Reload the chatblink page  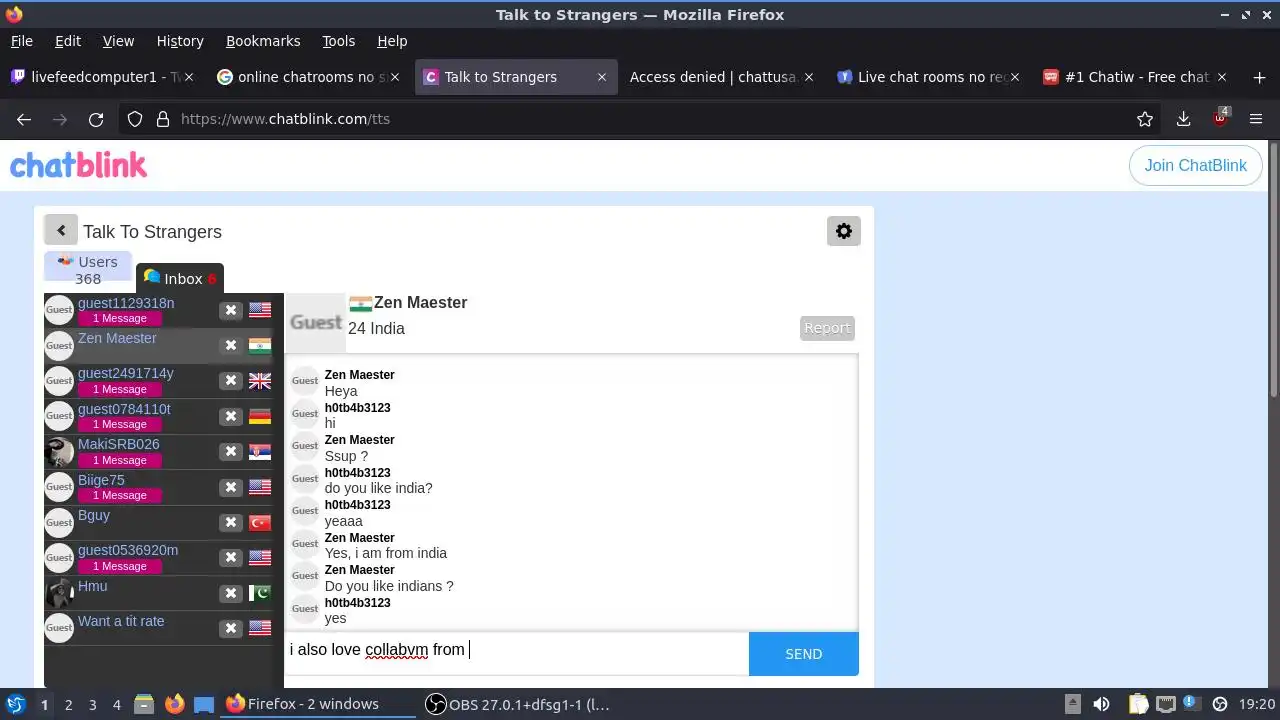[96, 119]
